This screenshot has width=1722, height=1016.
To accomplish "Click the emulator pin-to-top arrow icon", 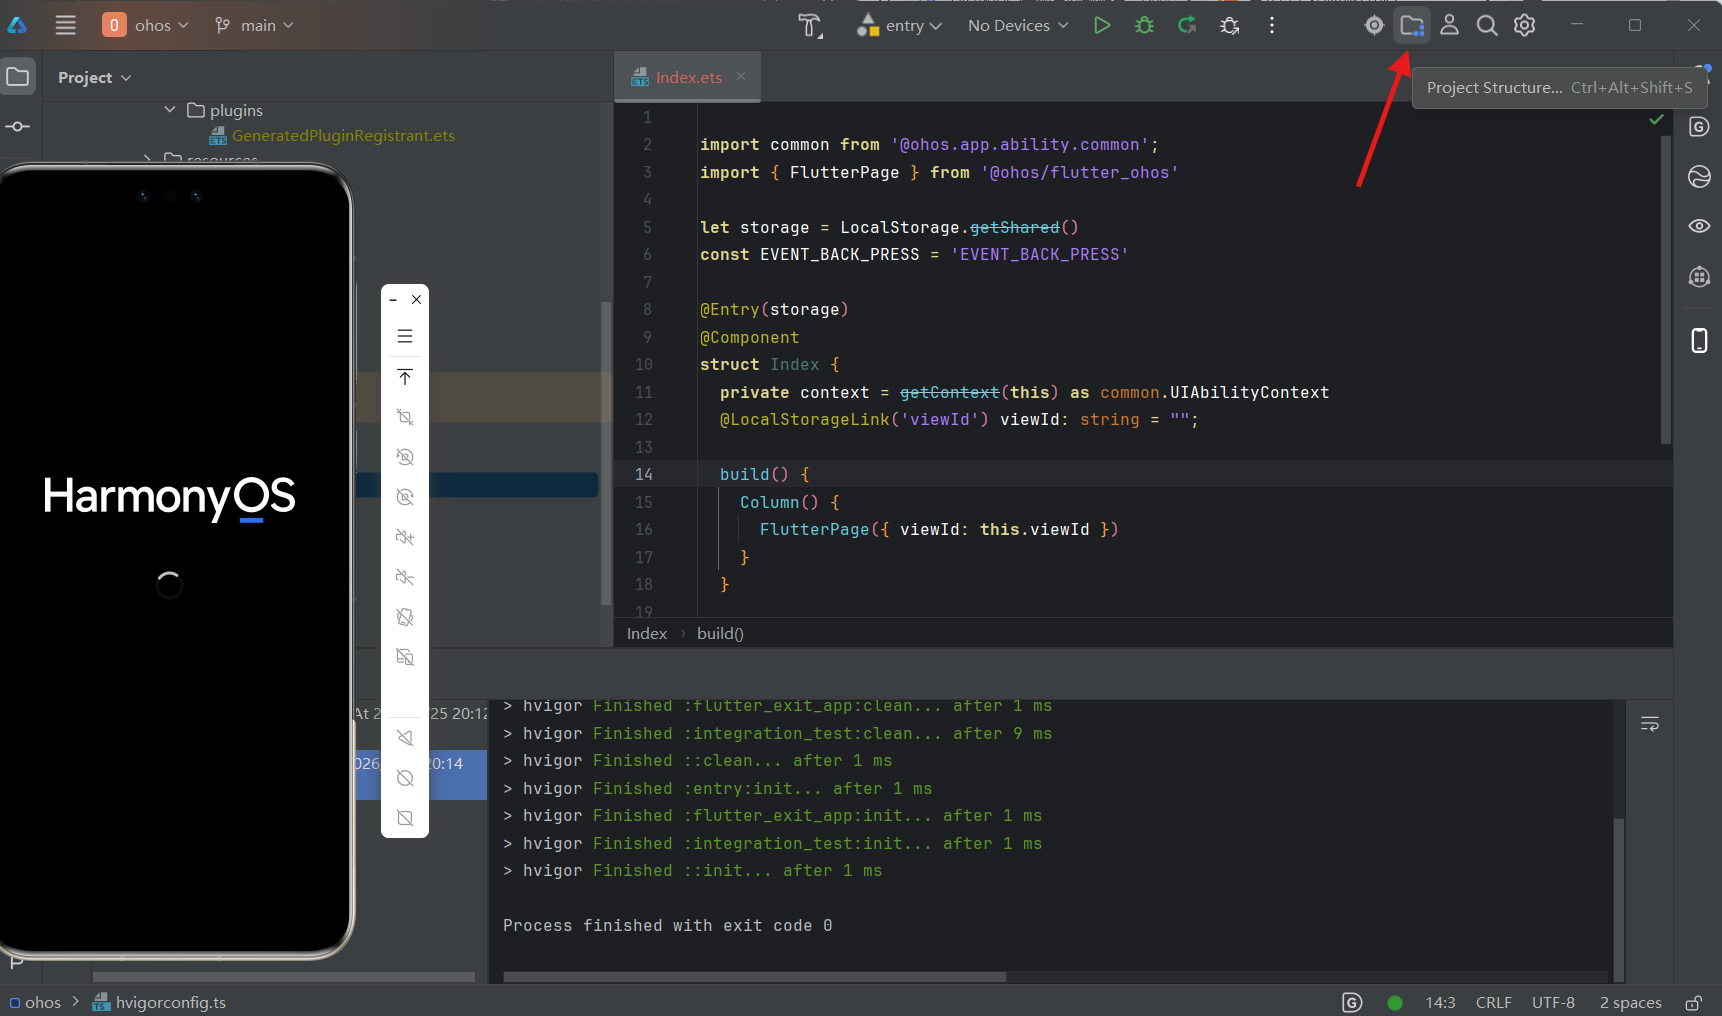I will (x=405, y=377).
